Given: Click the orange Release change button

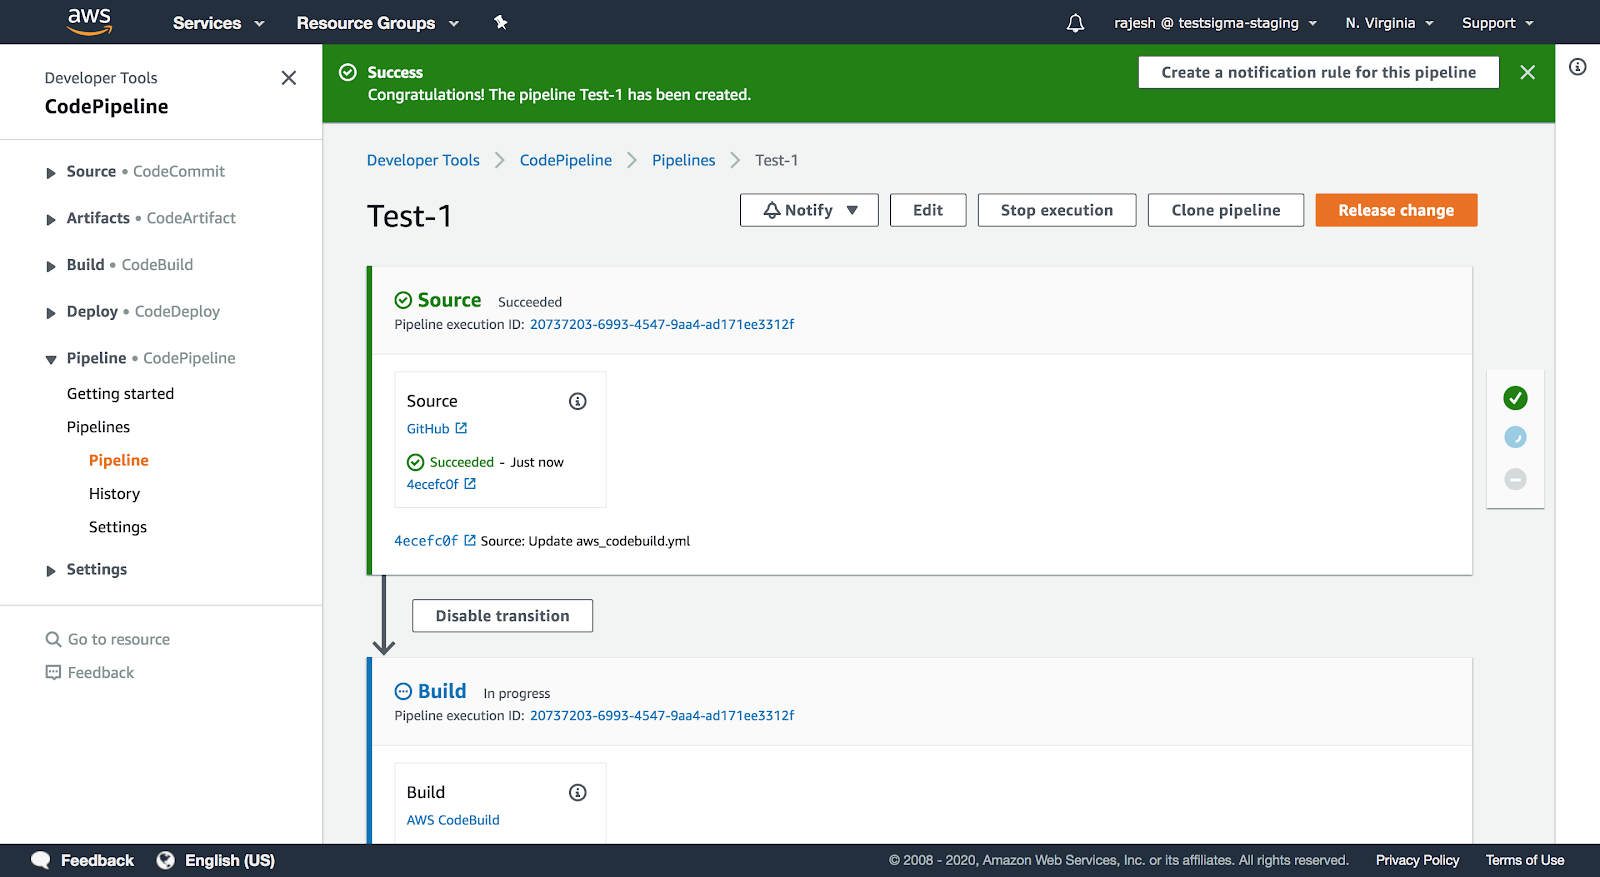Looking at the screenshot, I should pyautogui.click(x=1396, y=210).
